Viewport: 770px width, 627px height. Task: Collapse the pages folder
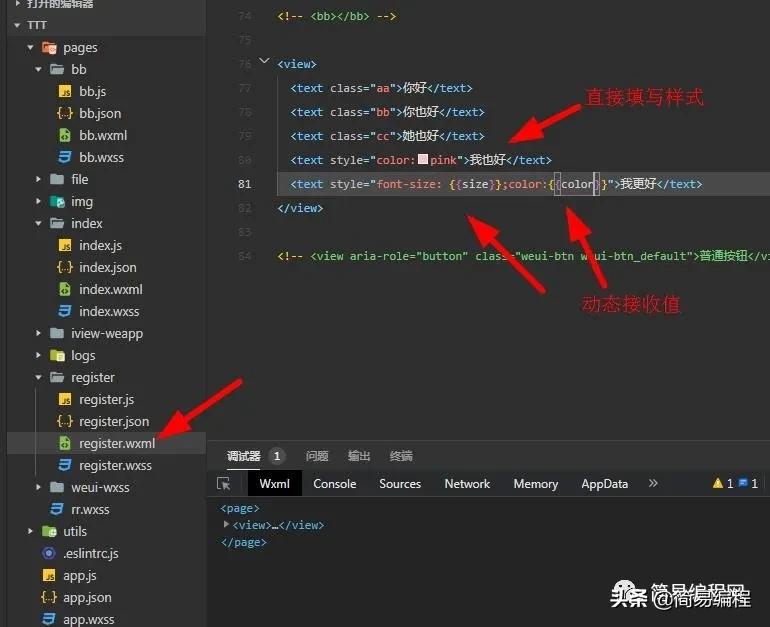(x=30, y=48)
